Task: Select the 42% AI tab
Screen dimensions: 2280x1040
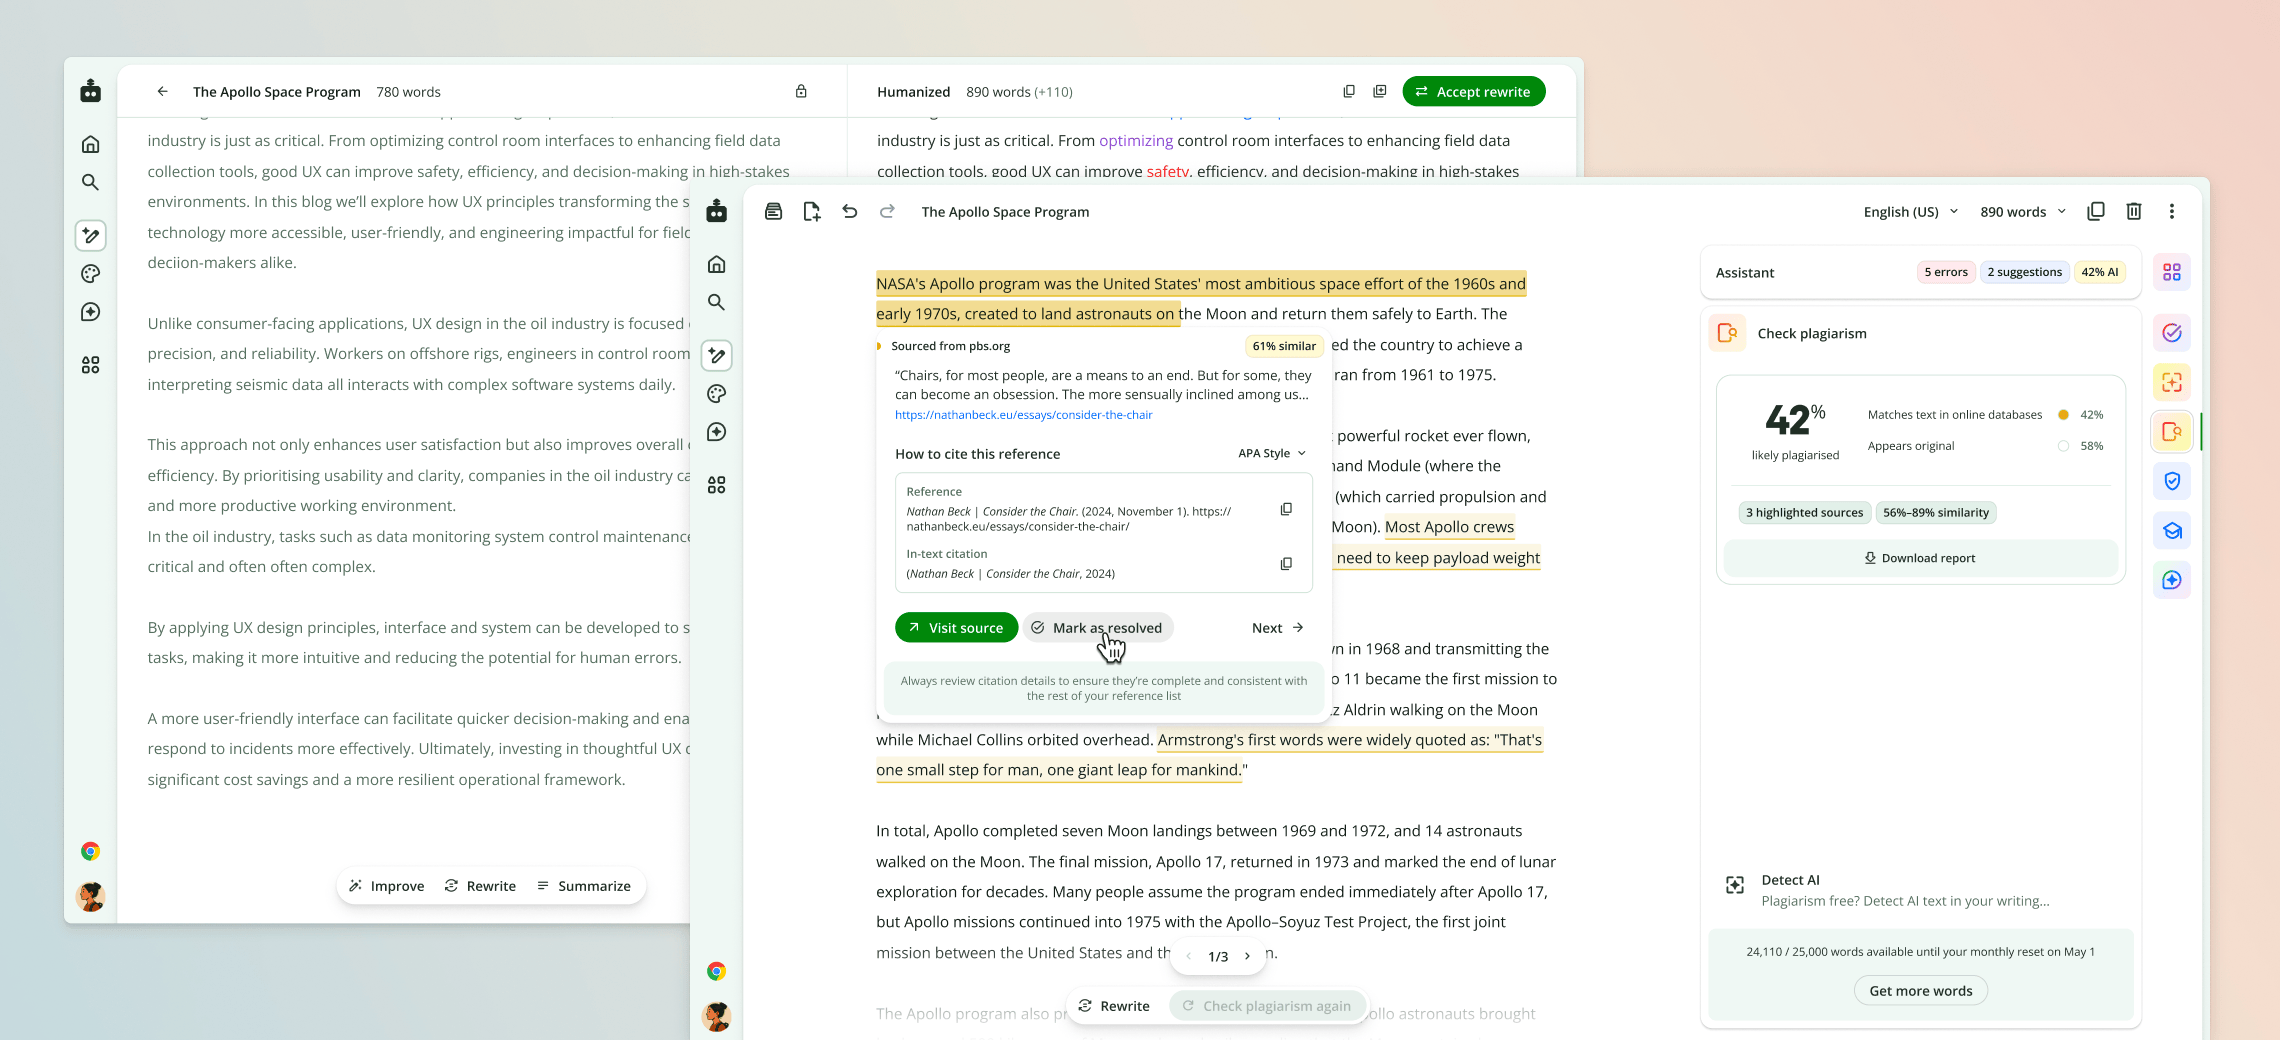Action: click(x=2099, y=272)
